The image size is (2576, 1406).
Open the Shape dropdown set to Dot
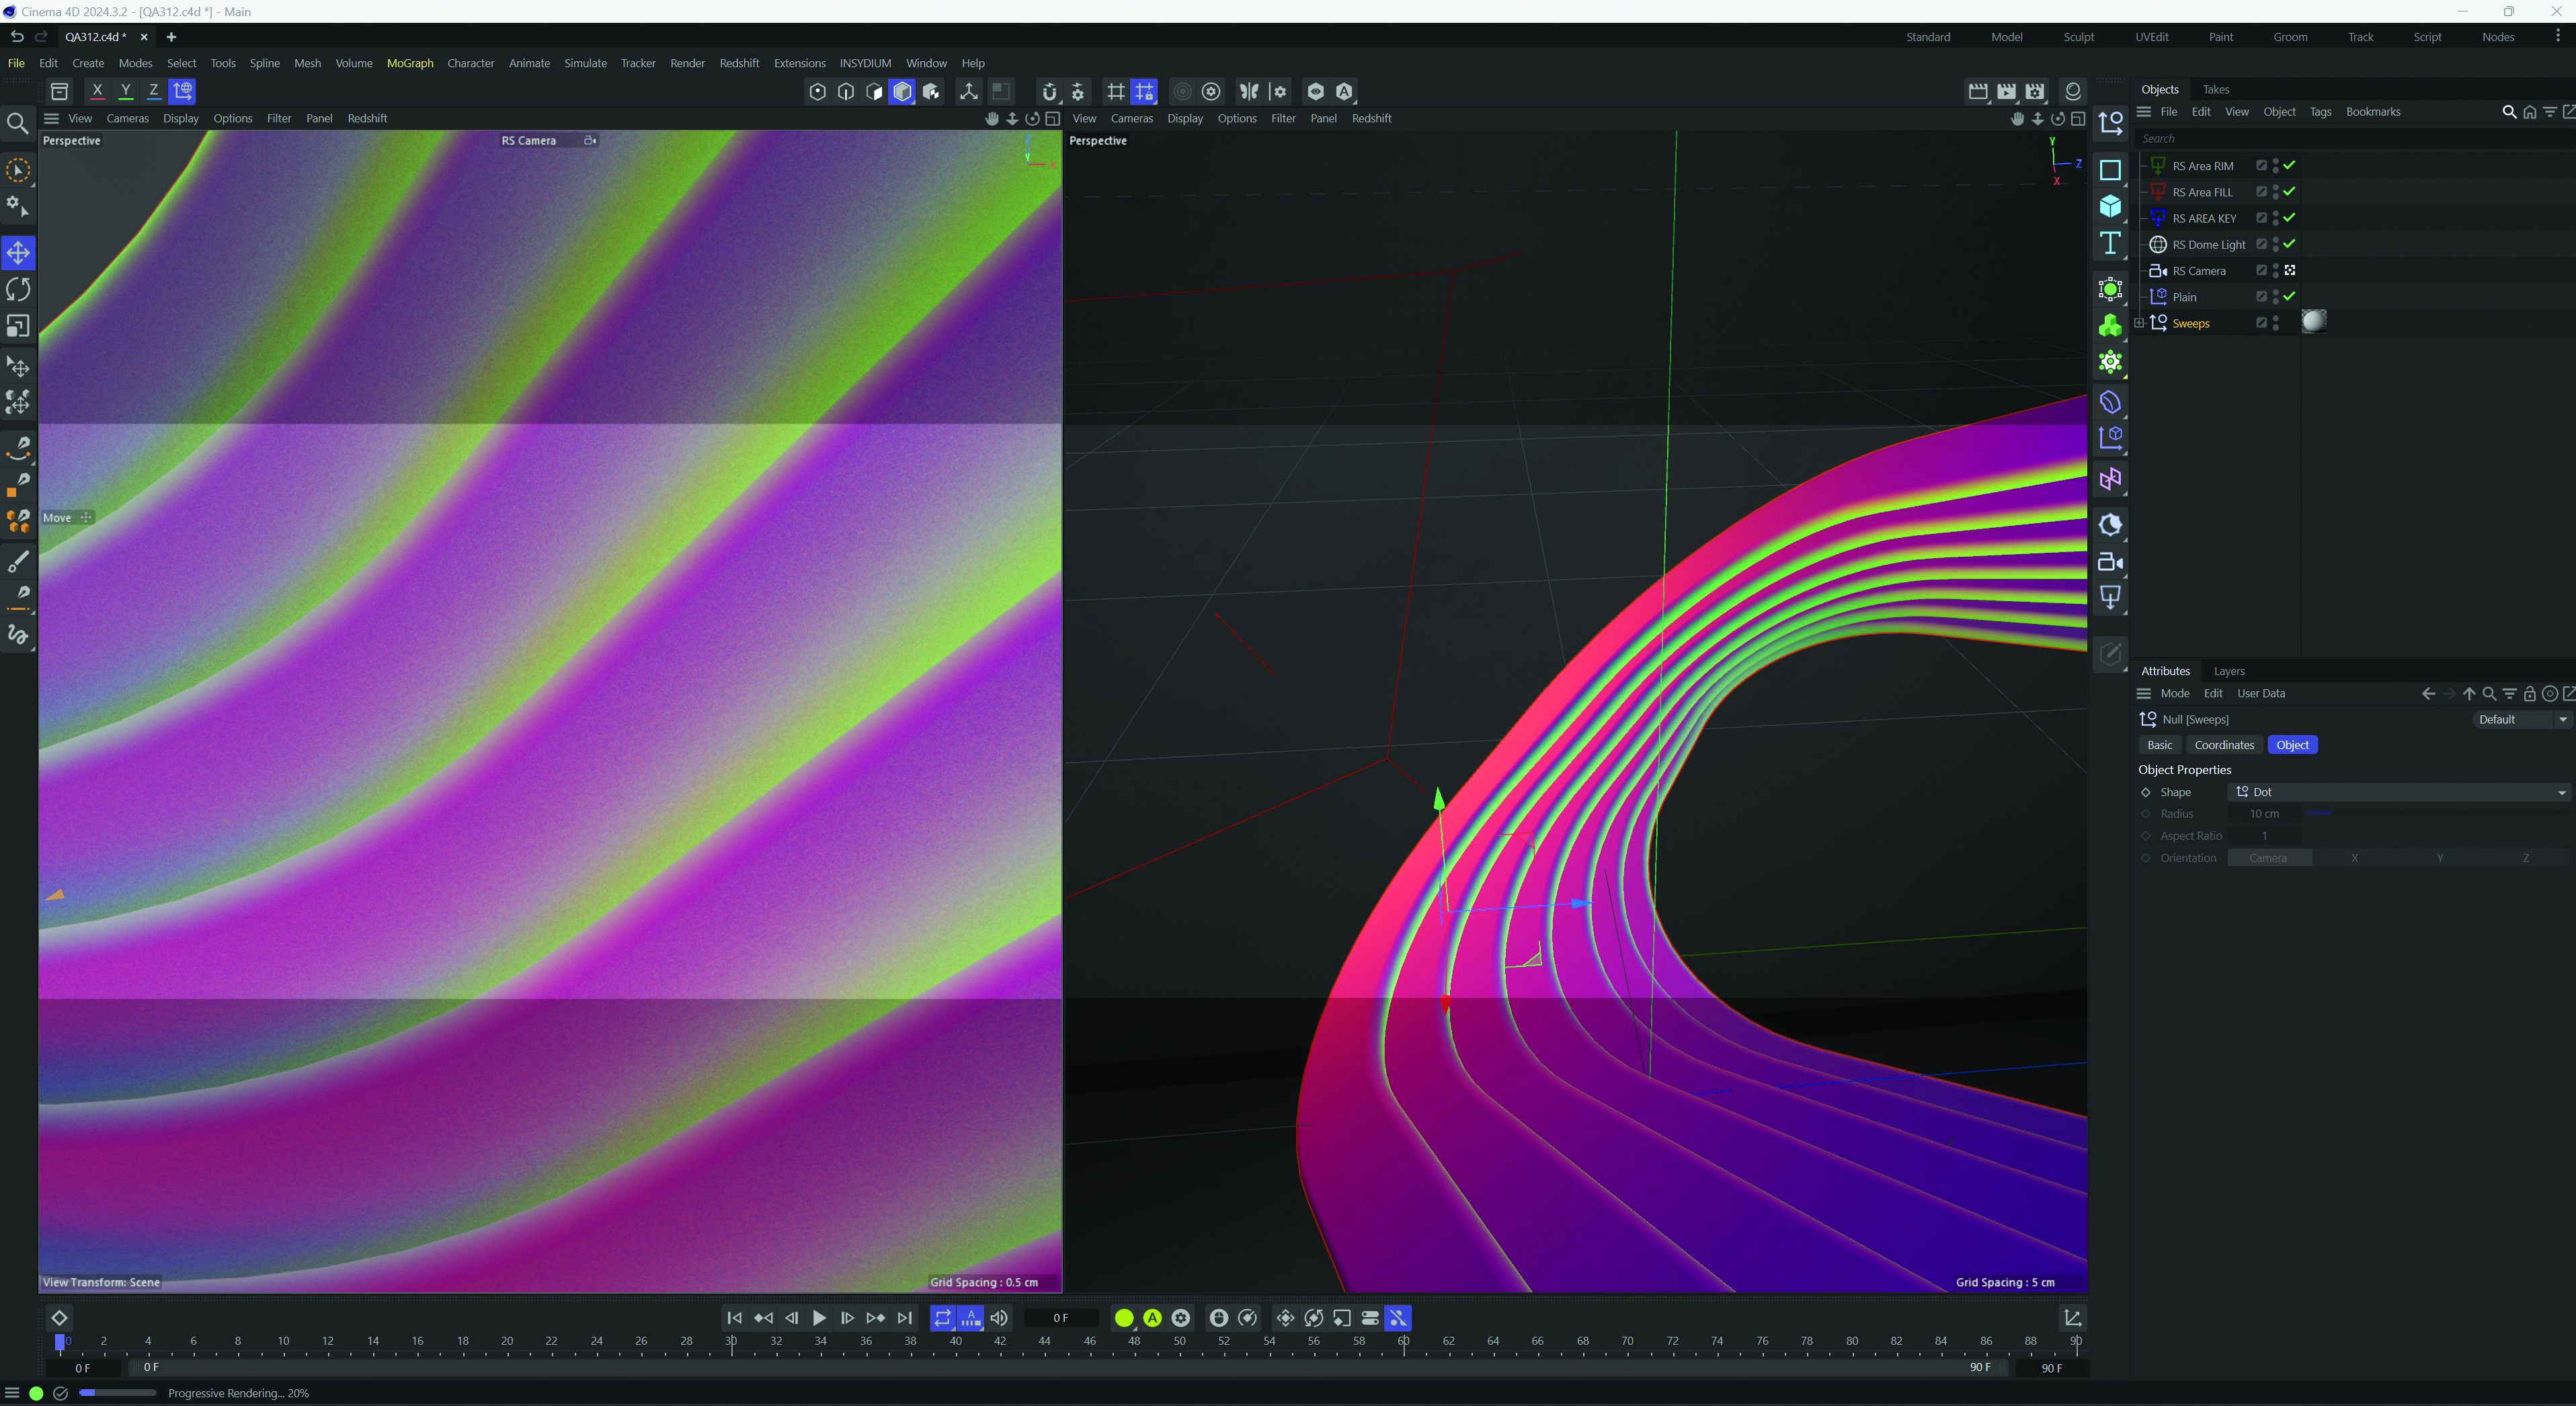point(2399,792)
